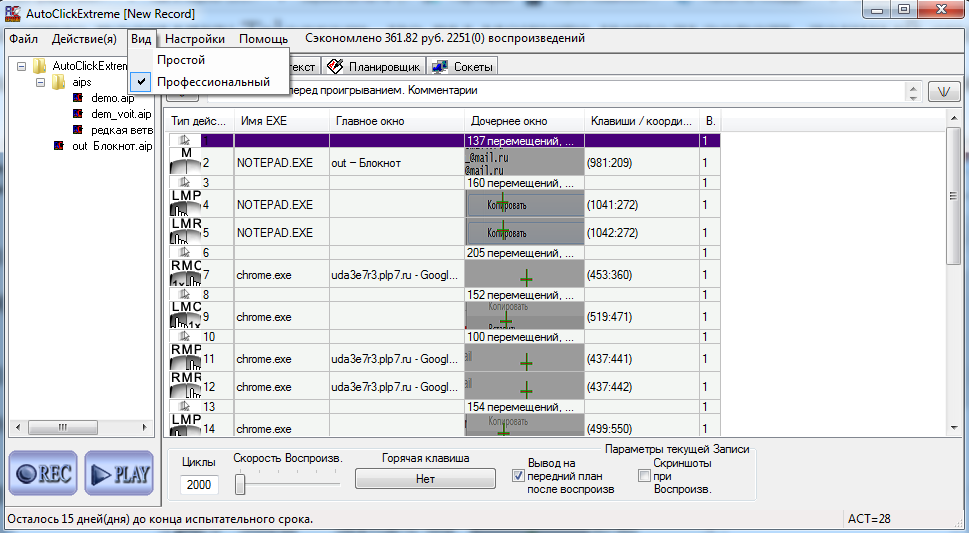Click the Копировать thumbnail in row 5

[x=525, y=231]
